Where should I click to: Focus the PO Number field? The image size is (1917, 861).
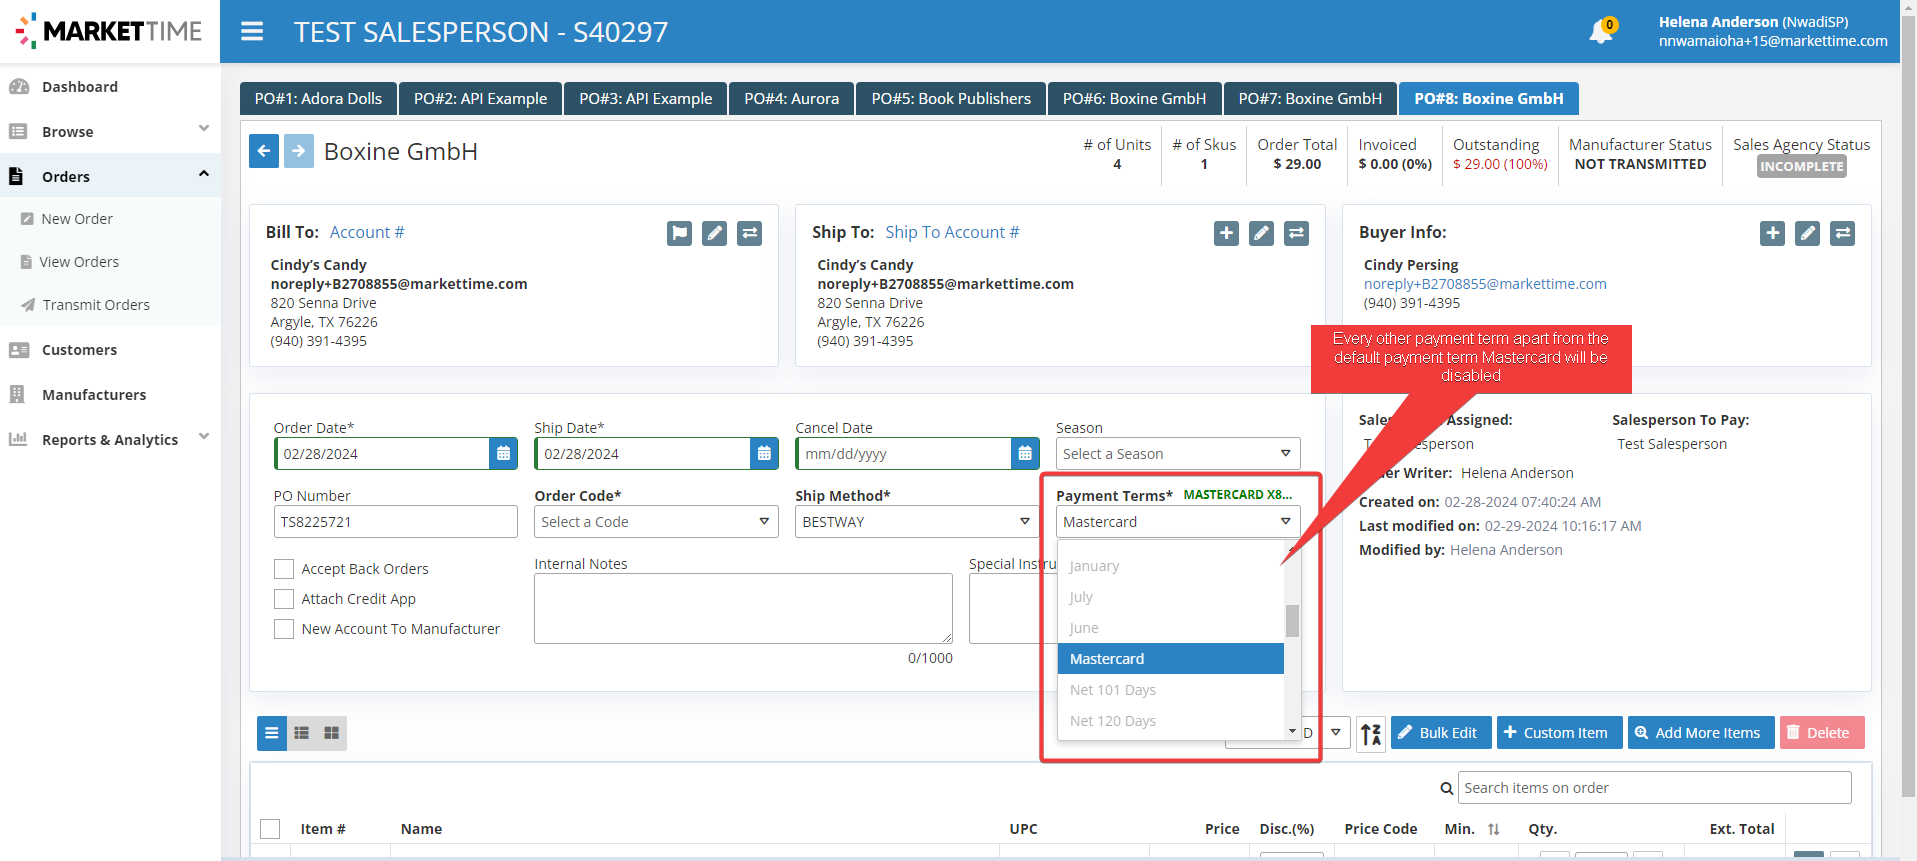click(x=395, y=522)
